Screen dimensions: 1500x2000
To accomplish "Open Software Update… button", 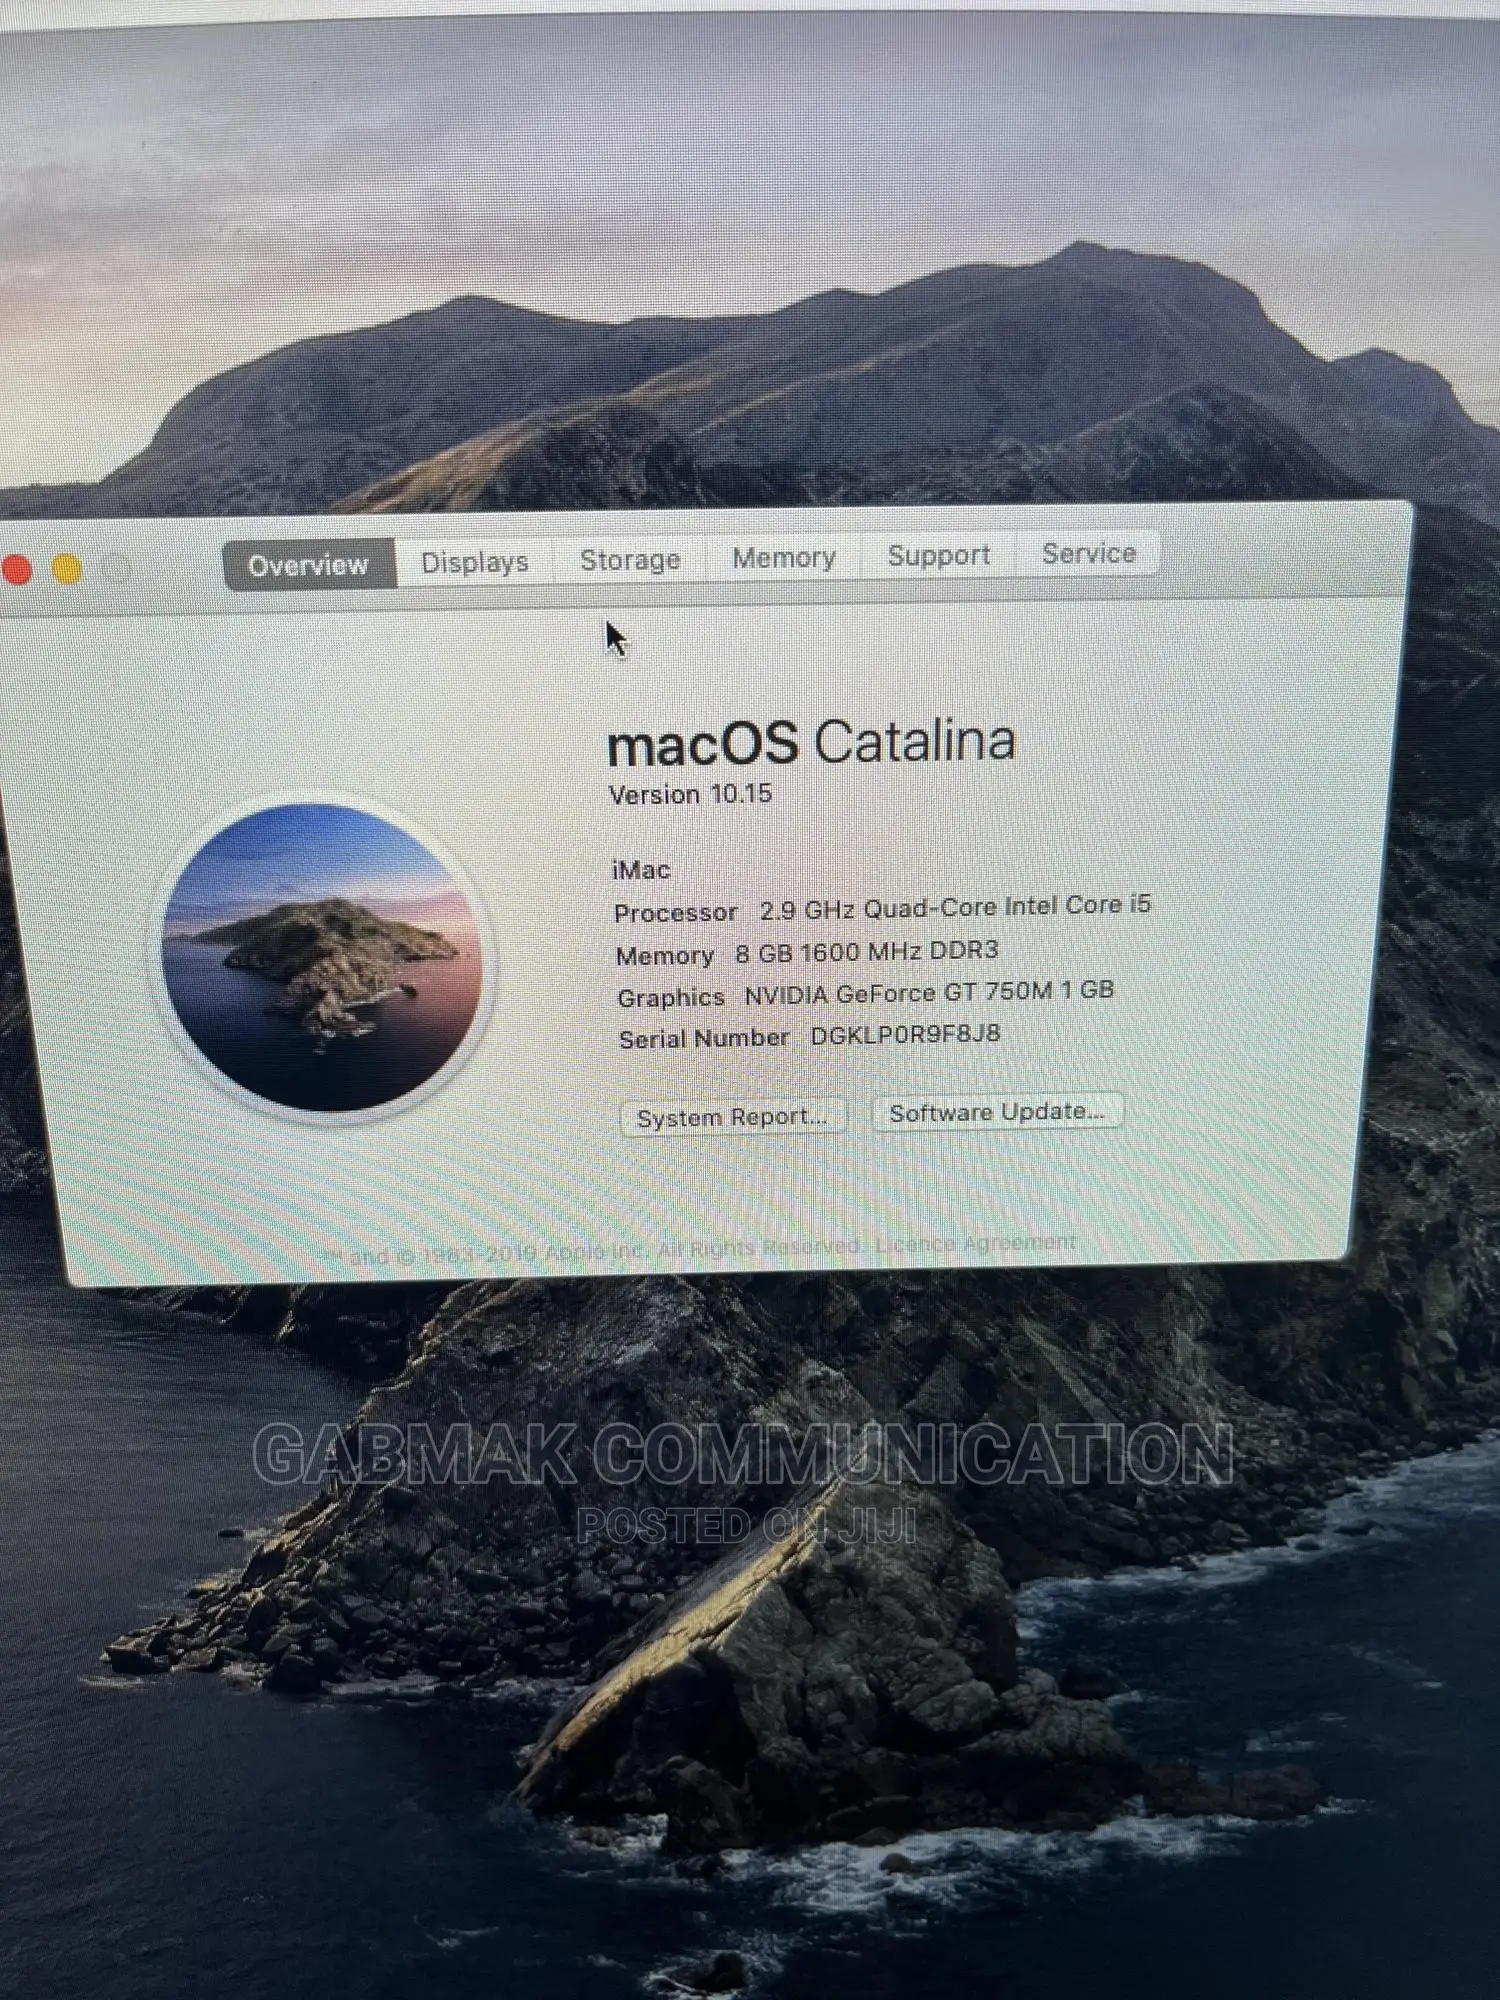I will tap(998, 1112).
